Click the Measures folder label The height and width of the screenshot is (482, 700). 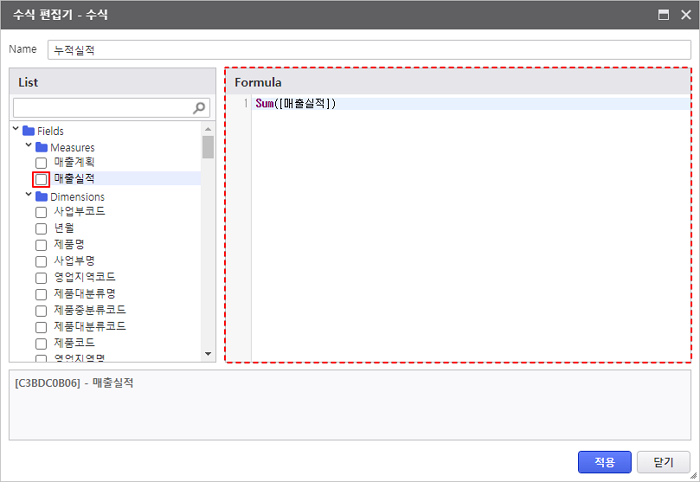coord(72,148)
